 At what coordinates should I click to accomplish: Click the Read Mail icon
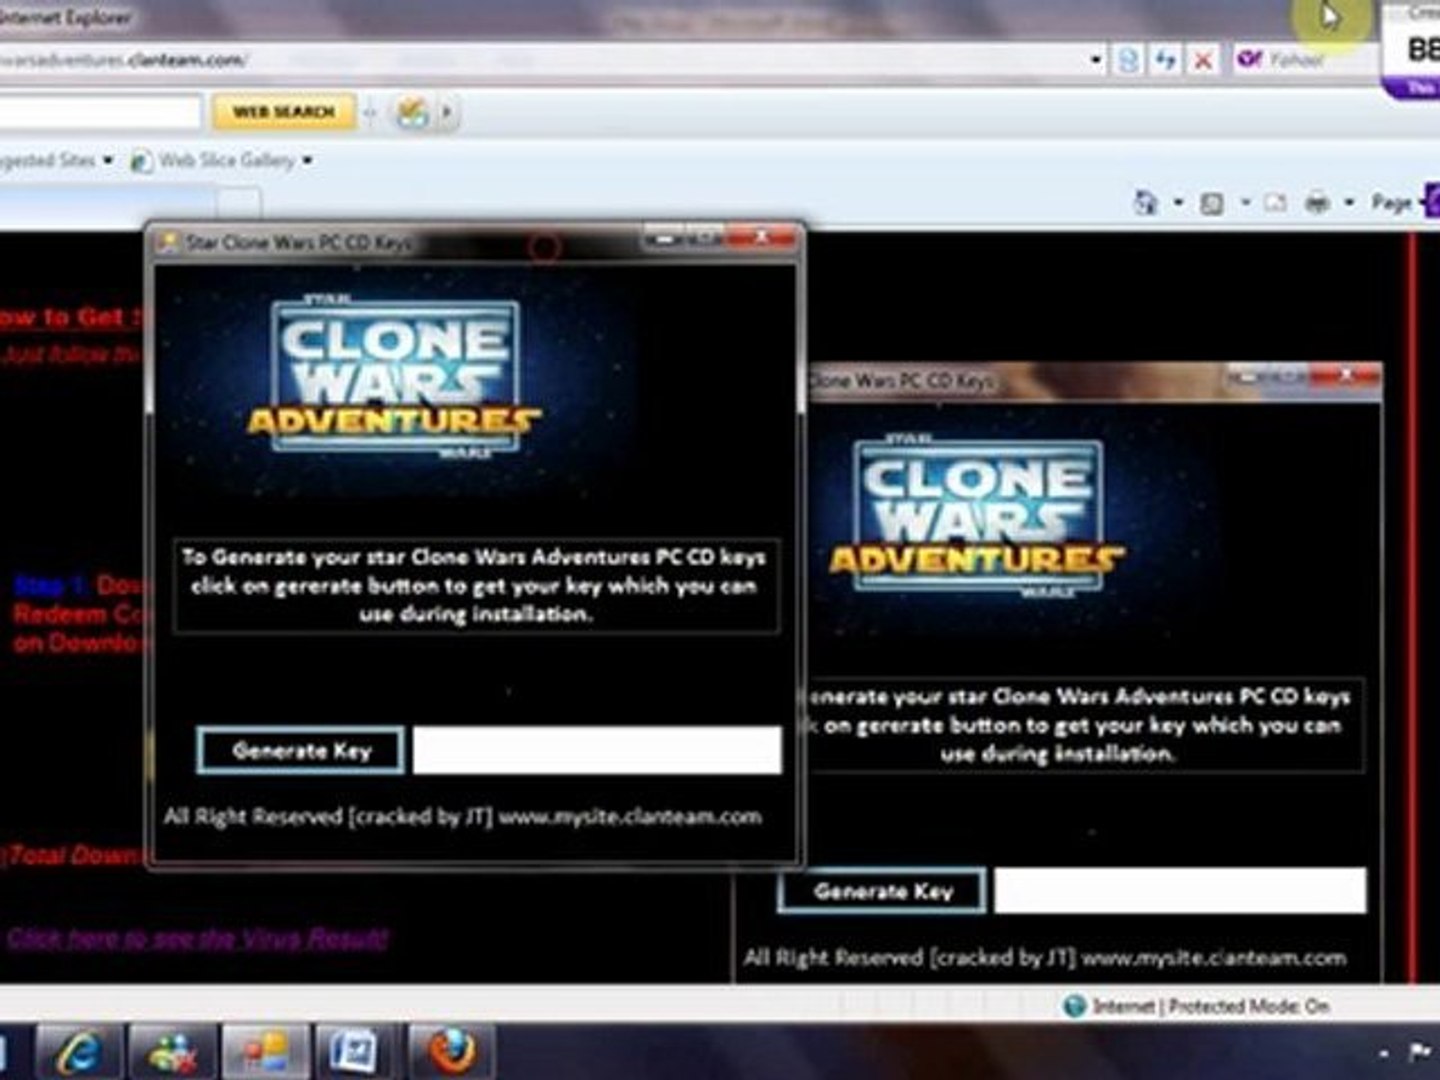coord(1275,203)
